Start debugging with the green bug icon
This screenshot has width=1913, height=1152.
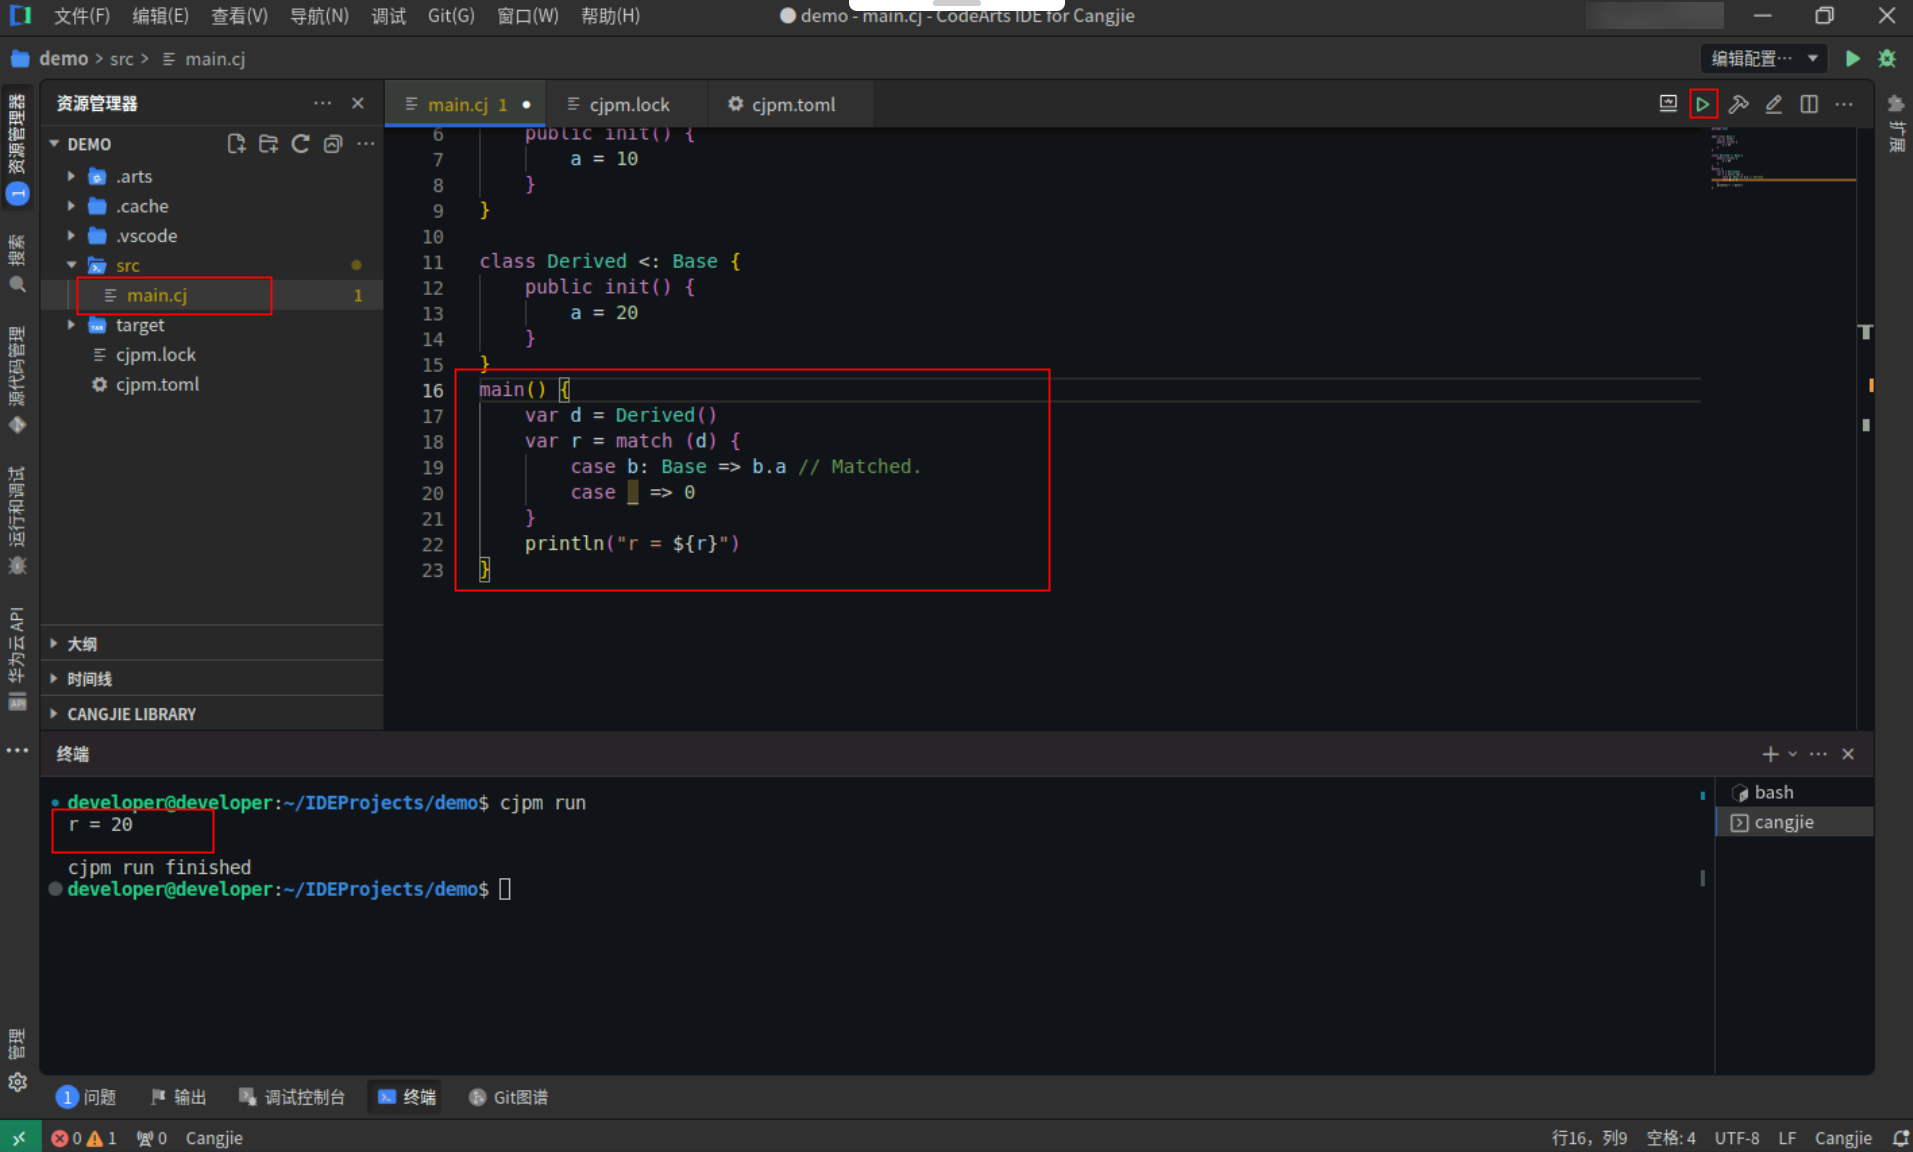click(x=1887, y=59)
